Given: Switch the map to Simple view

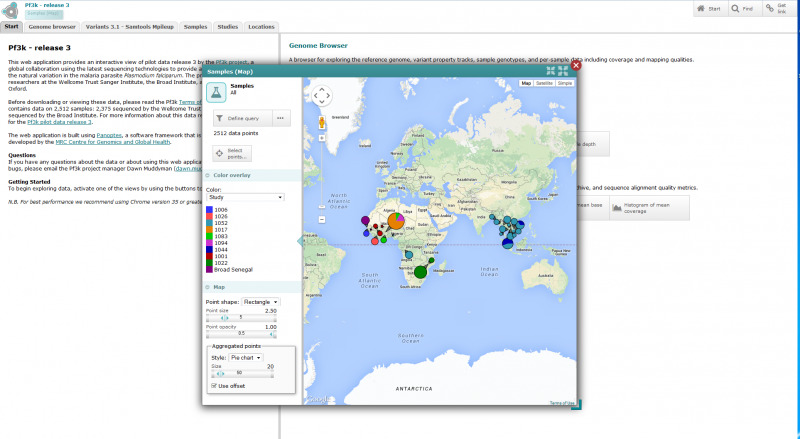Looking at the screenshot, I should (564, 83).
